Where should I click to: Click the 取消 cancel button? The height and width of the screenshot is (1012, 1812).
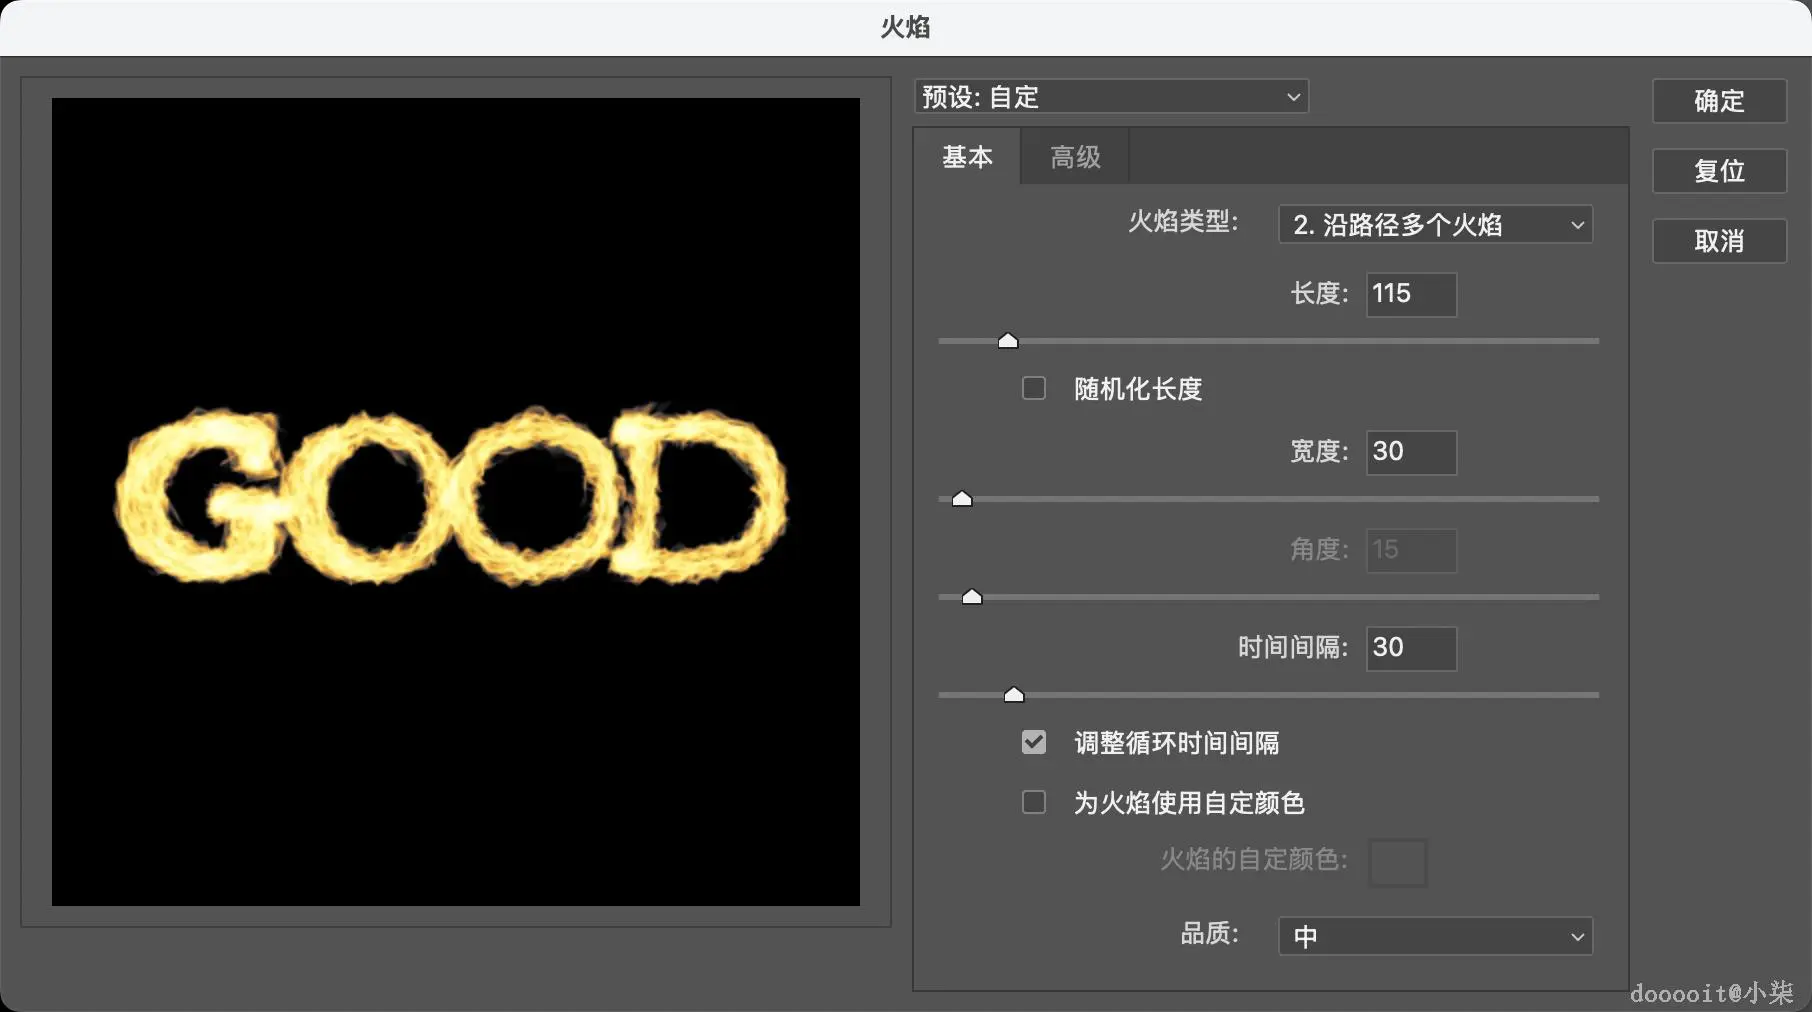1718,241
